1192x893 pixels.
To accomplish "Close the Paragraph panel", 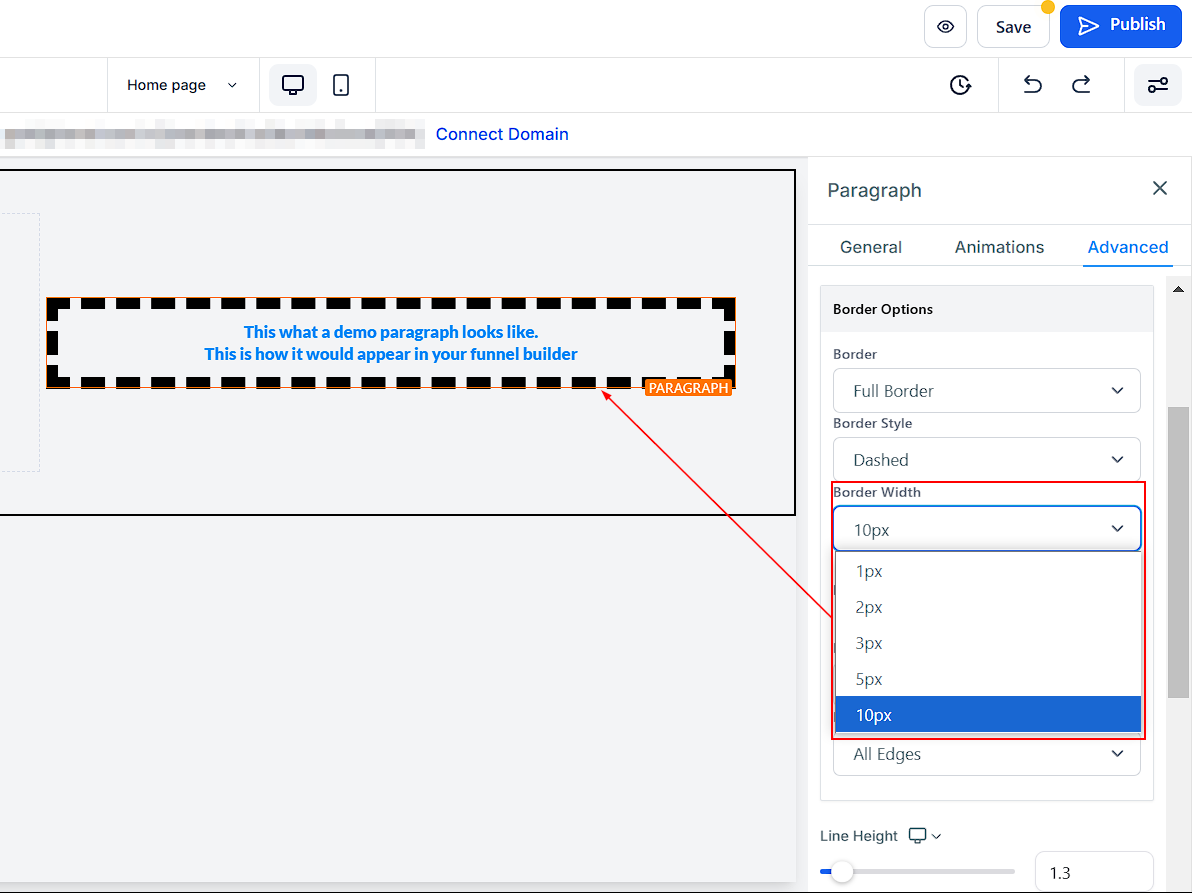I will [1159, 188].
